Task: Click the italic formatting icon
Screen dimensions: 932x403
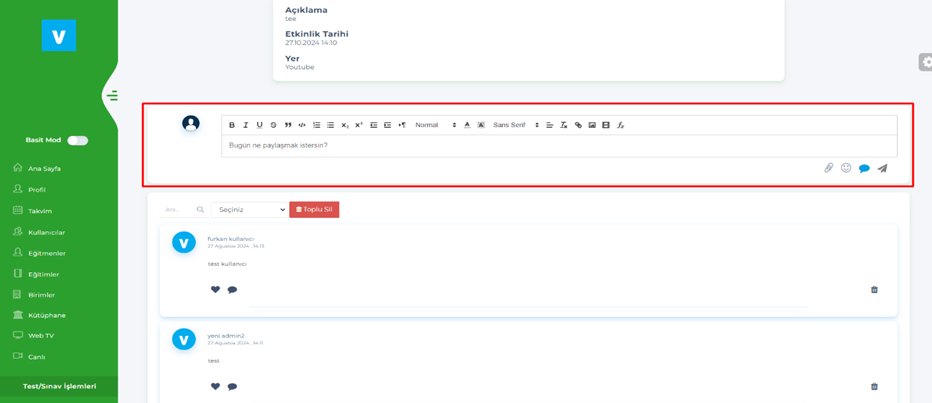Action: pyautogui.click(x=246, y=125)
